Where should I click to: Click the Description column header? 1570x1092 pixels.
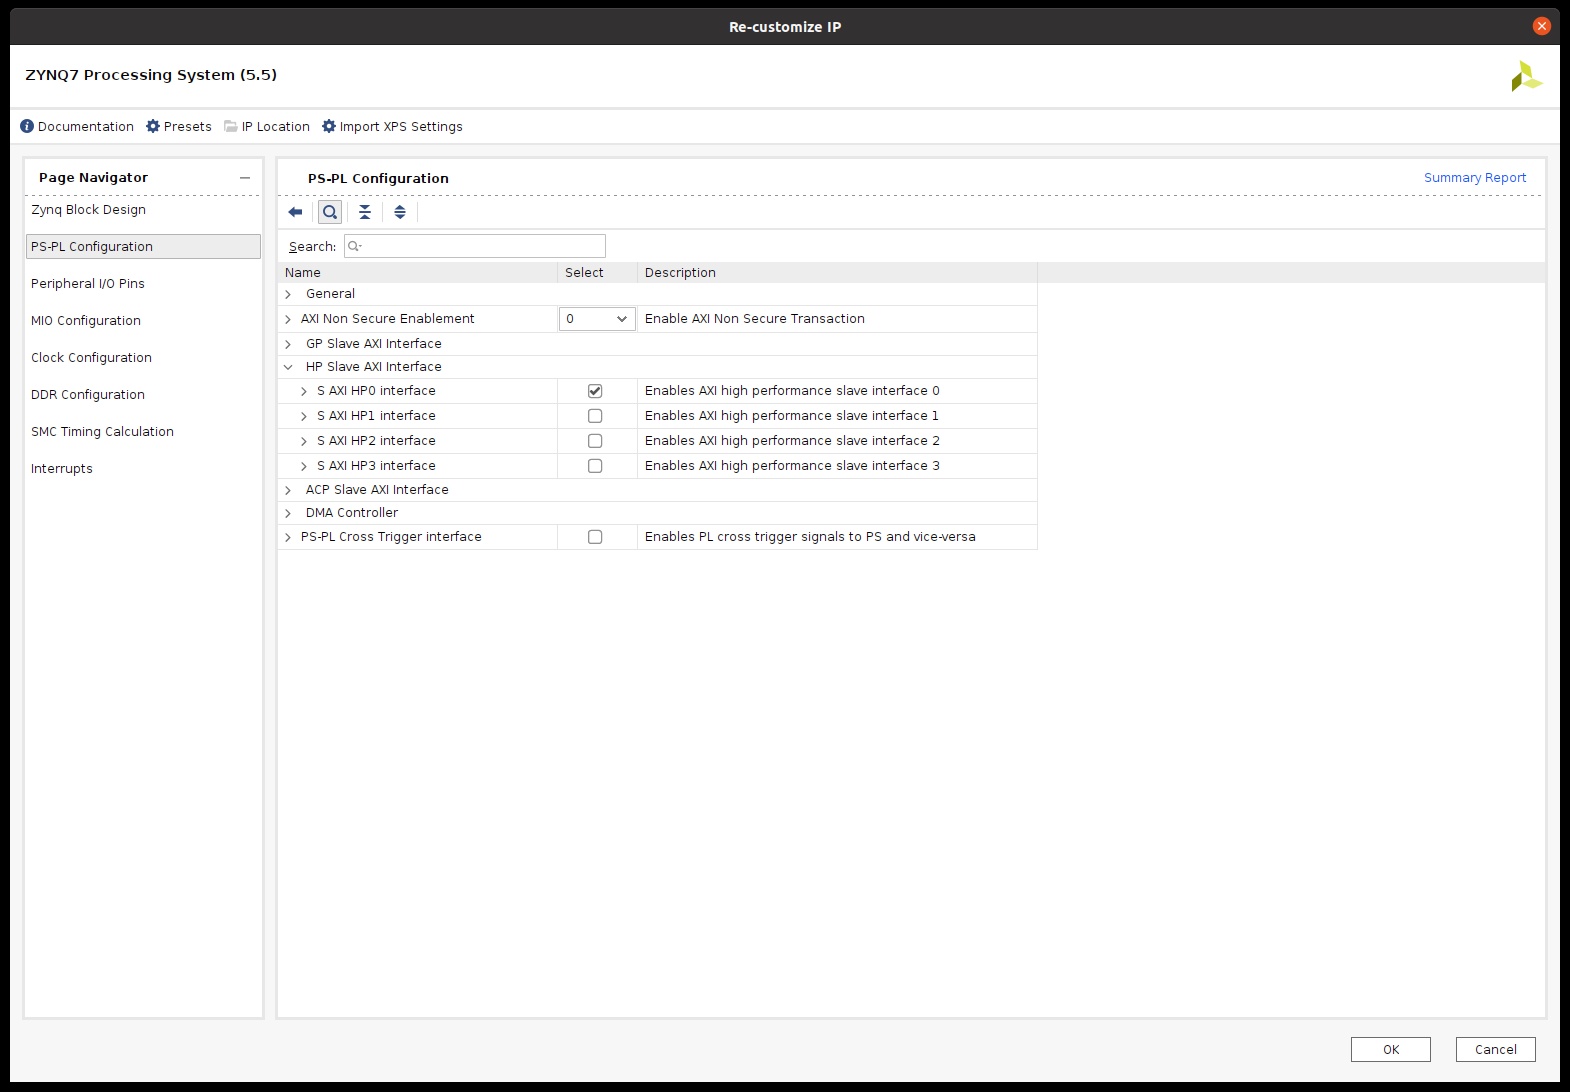click(x=837, y=272)
